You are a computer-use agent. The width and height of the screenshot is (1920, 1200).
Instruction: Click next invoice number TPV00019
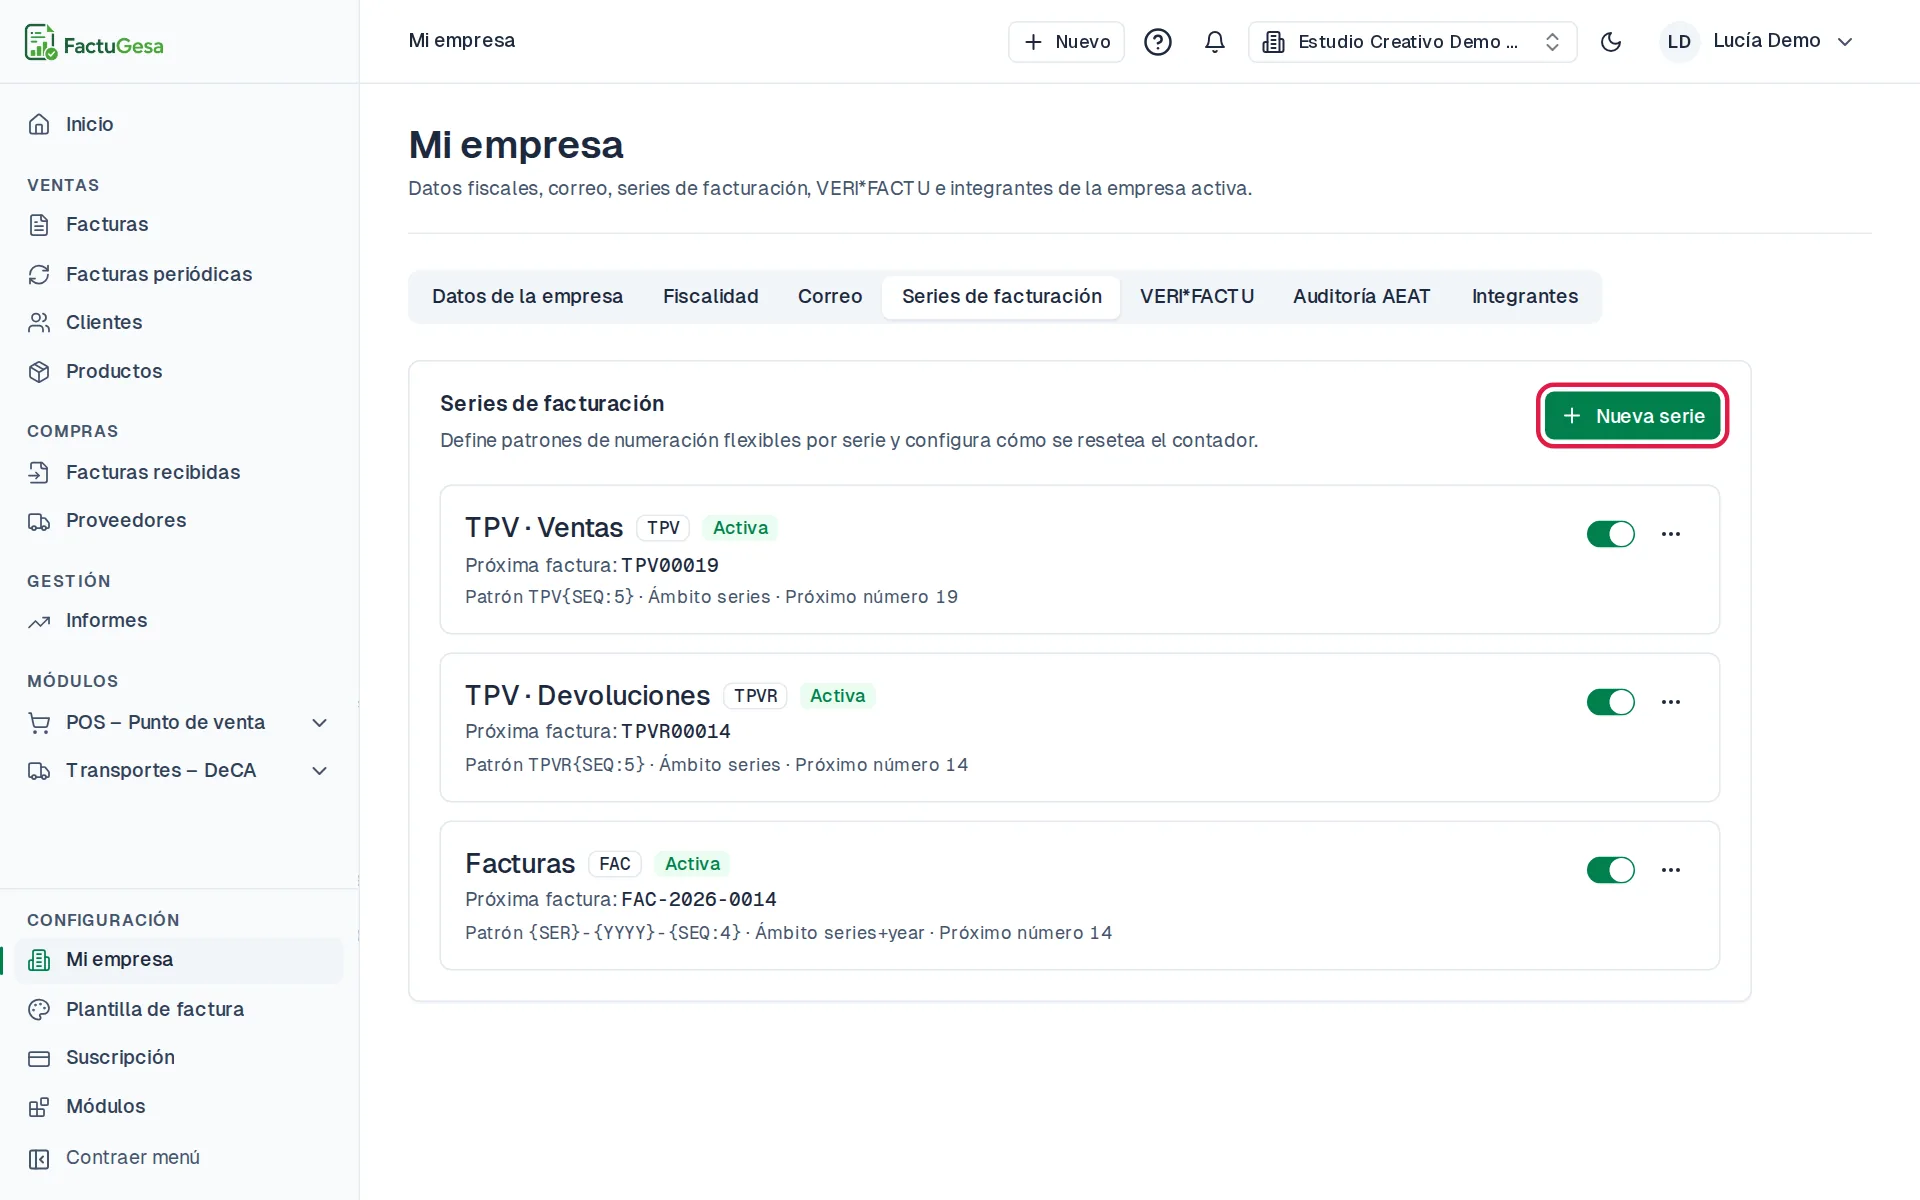670,565
